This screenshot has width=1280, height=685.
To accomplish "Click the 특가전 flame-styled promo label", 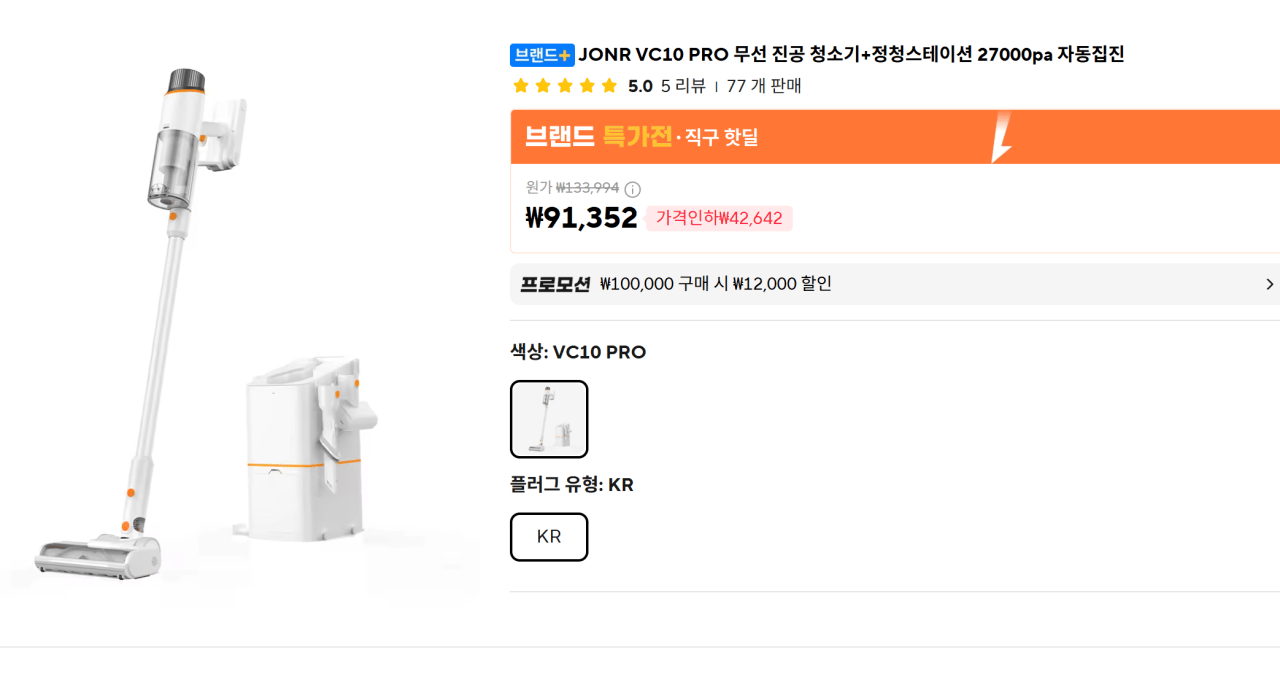I will tap(638, 136).
